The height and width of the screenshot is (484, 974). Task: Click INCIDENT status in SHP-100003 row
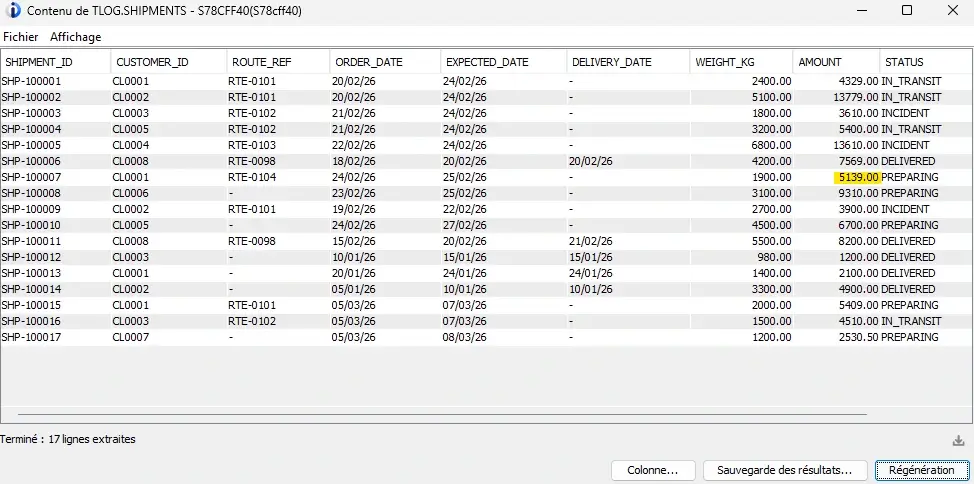pos(906,113)
